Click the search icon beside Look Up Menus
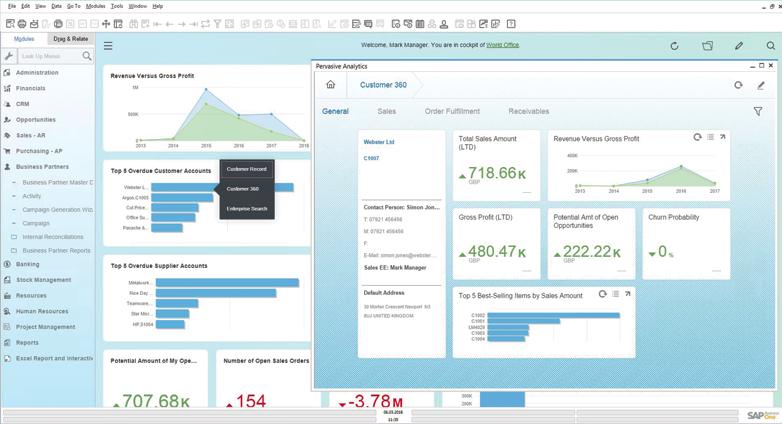The height and width of the screenshot is (424, 782). pos(87,56)
